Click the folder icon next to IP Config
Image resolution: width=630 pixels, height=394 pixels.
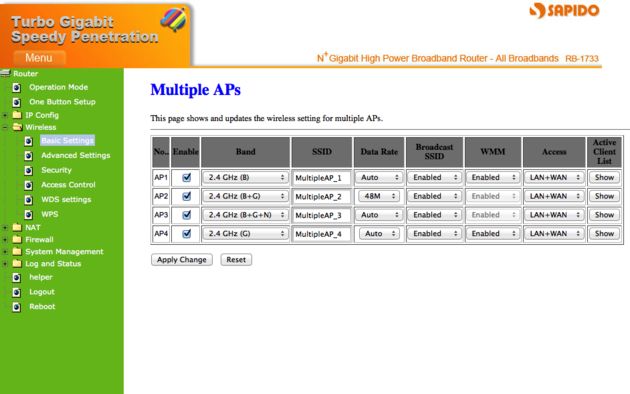pos(17,115)
